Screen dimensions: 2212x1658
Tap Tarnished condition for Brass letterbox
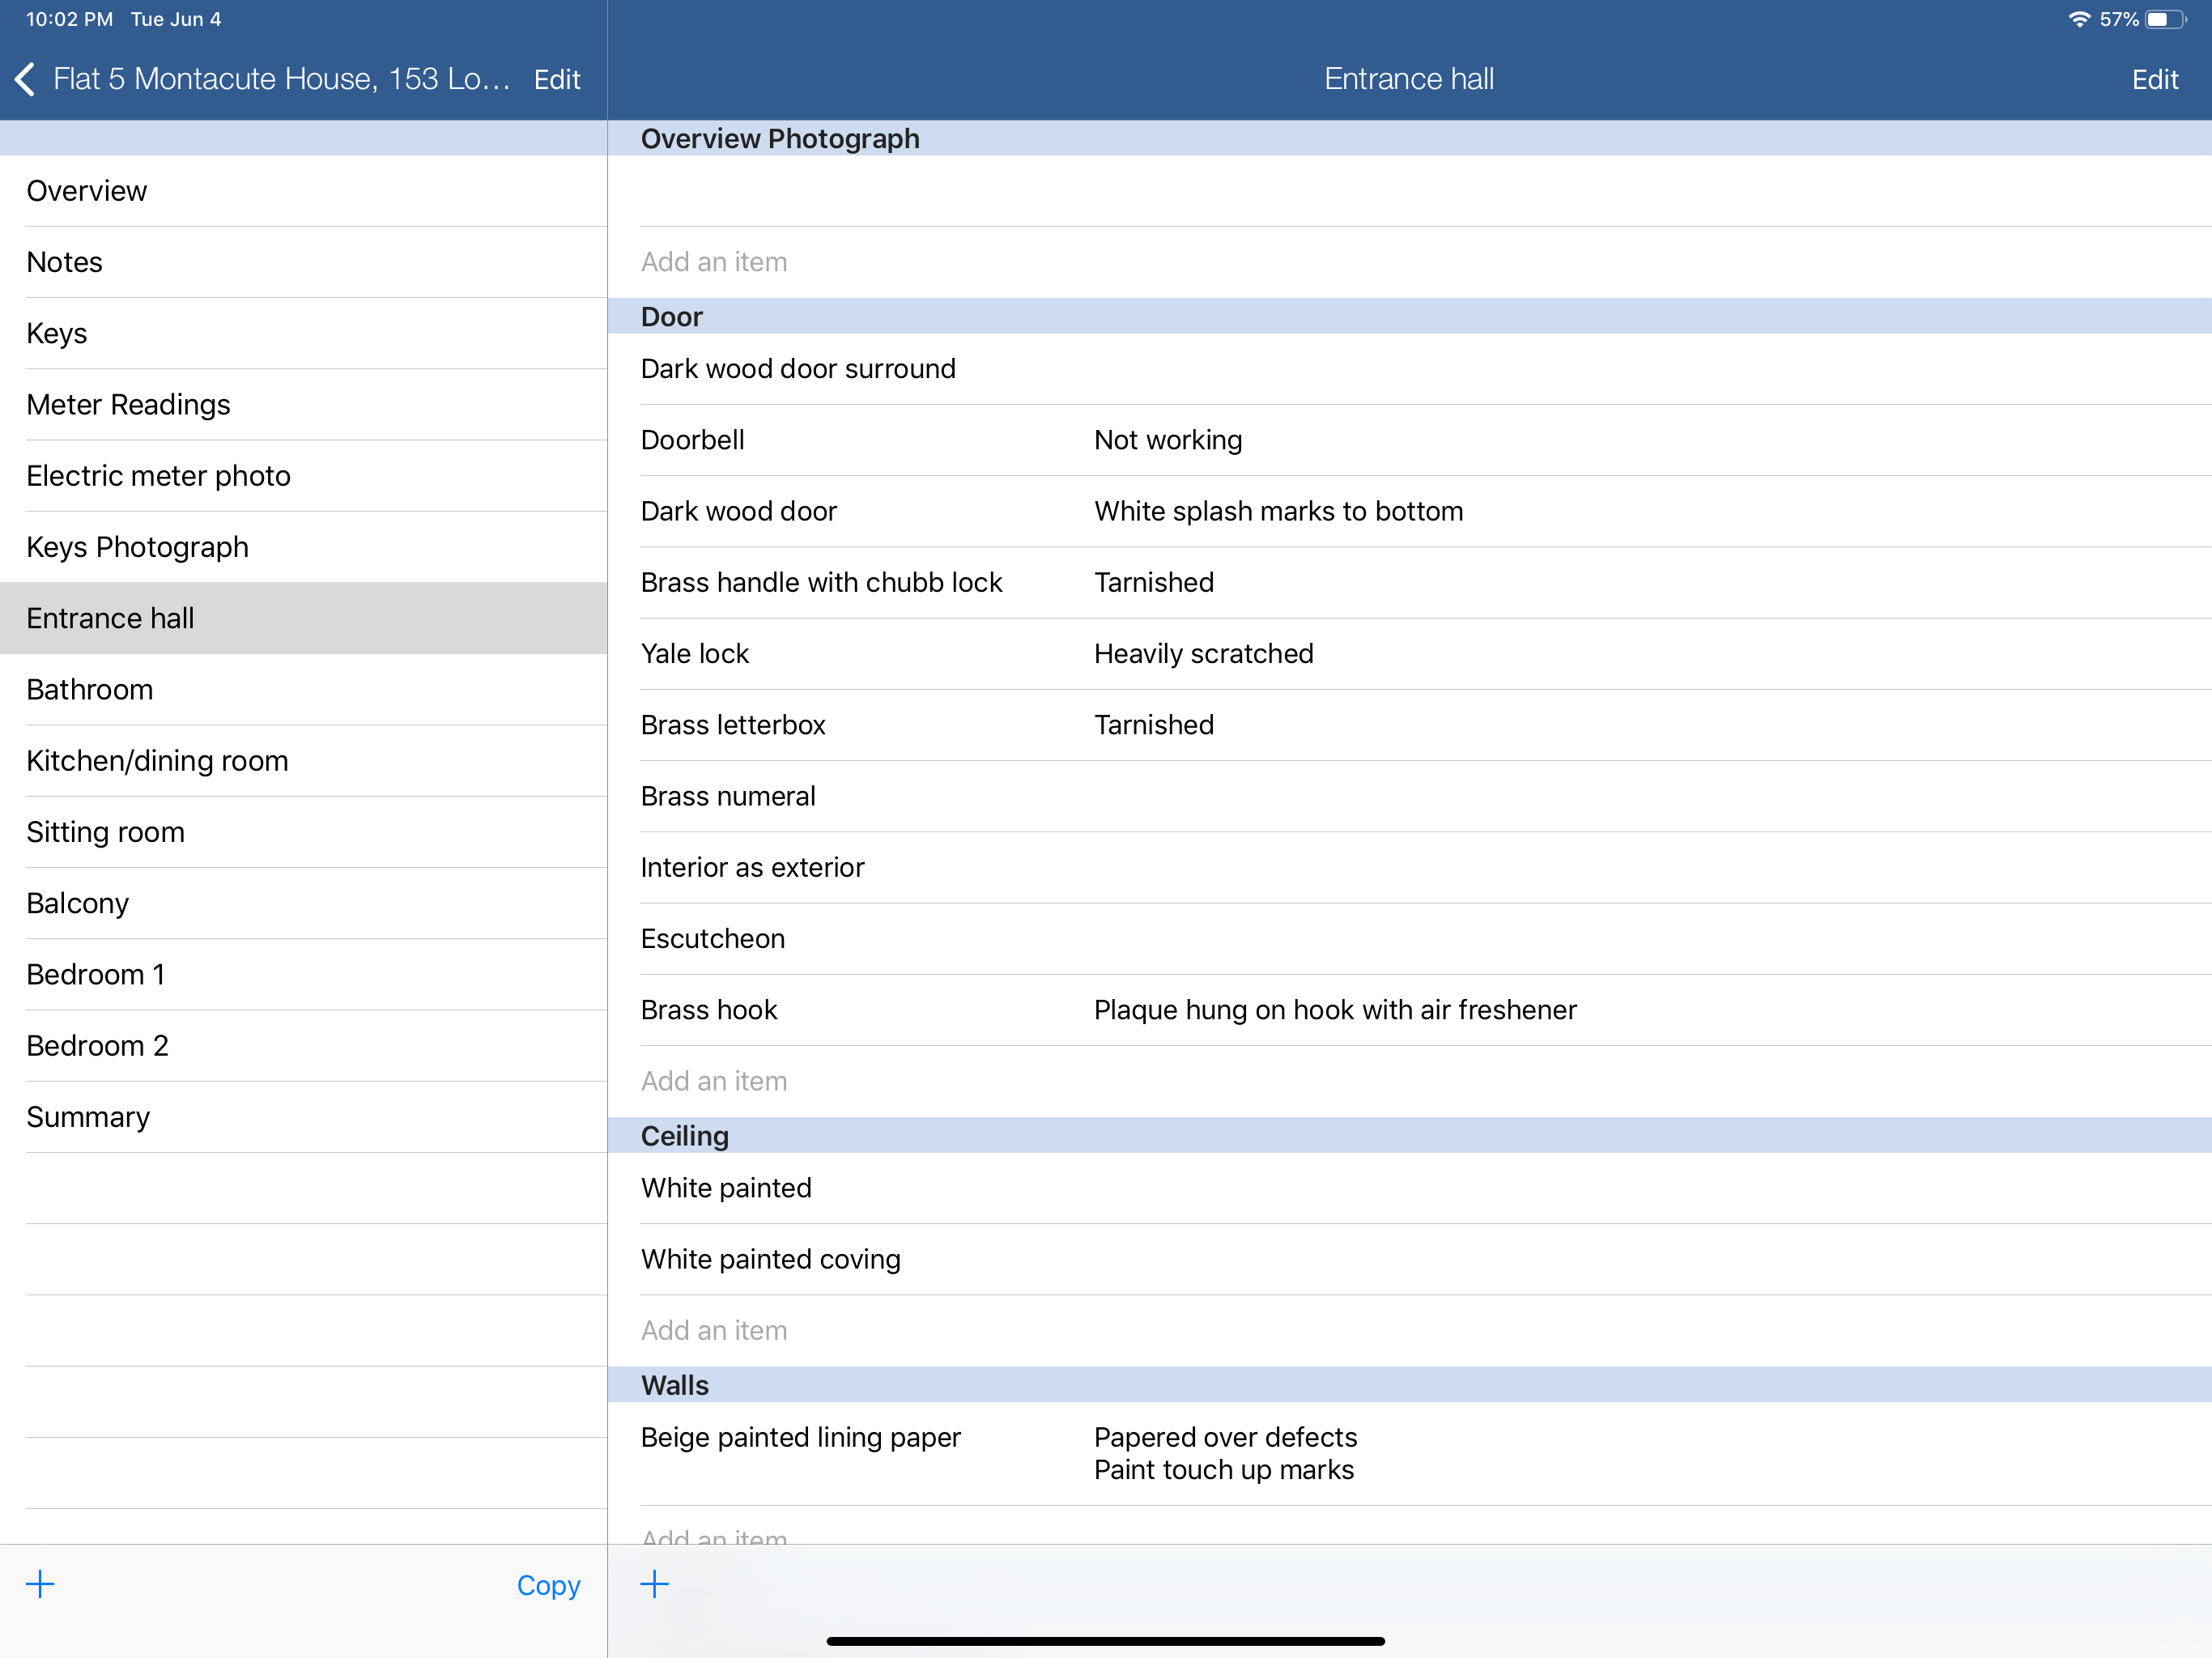[x=1153, y=725]
